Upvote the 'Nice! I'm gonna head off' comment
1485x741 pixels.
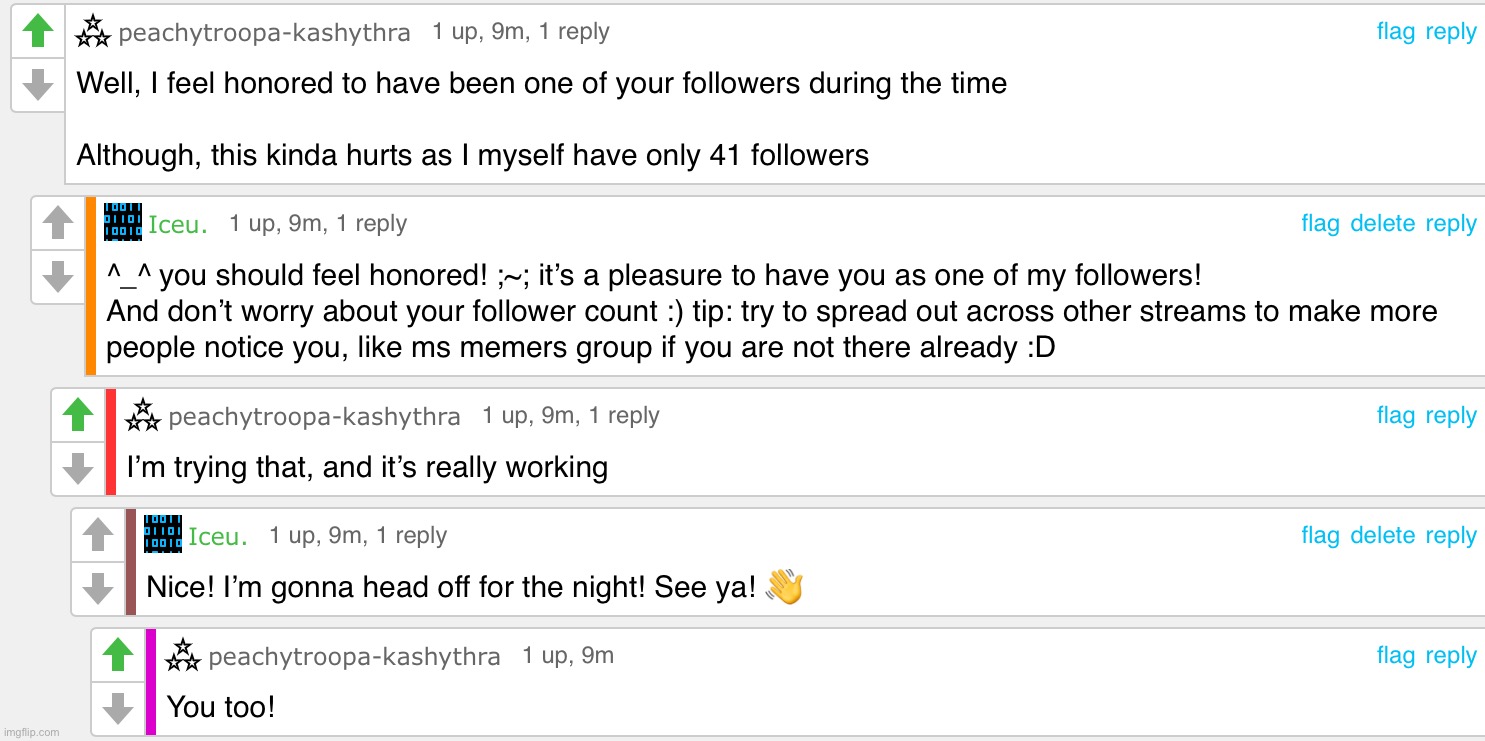(x=98, y=535)
